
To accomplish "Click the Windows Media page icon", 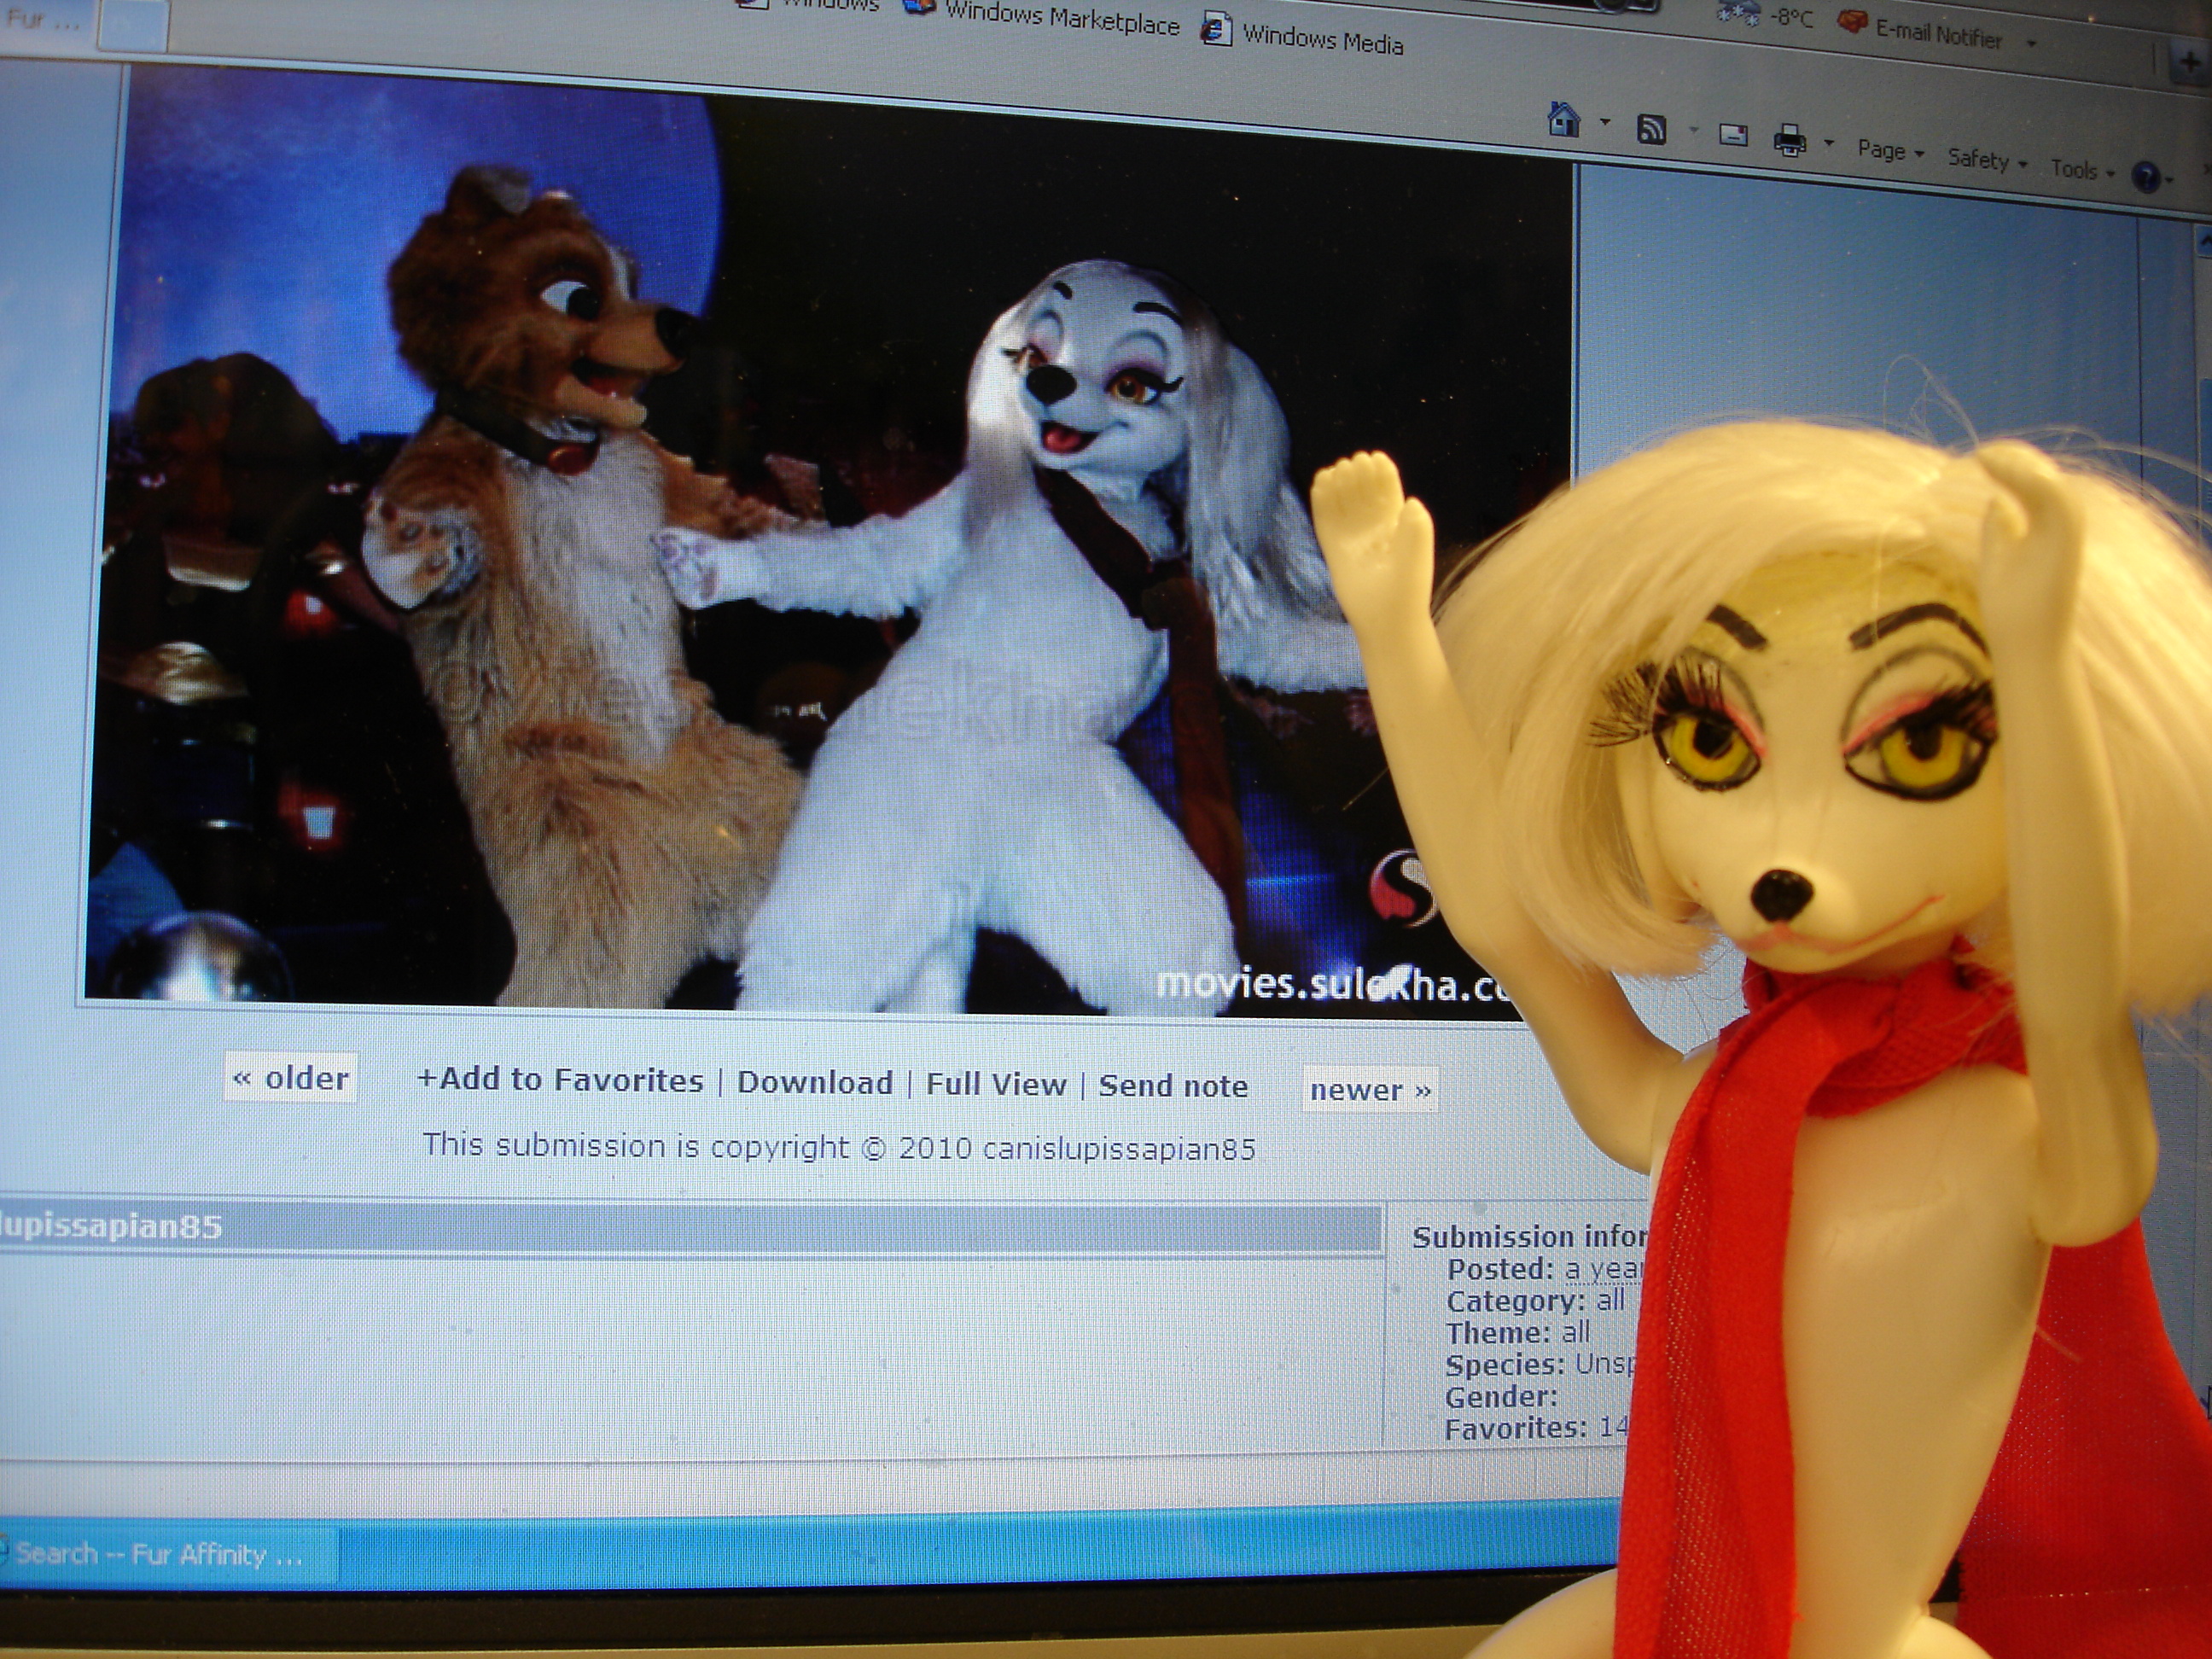I will (1214, 28).
